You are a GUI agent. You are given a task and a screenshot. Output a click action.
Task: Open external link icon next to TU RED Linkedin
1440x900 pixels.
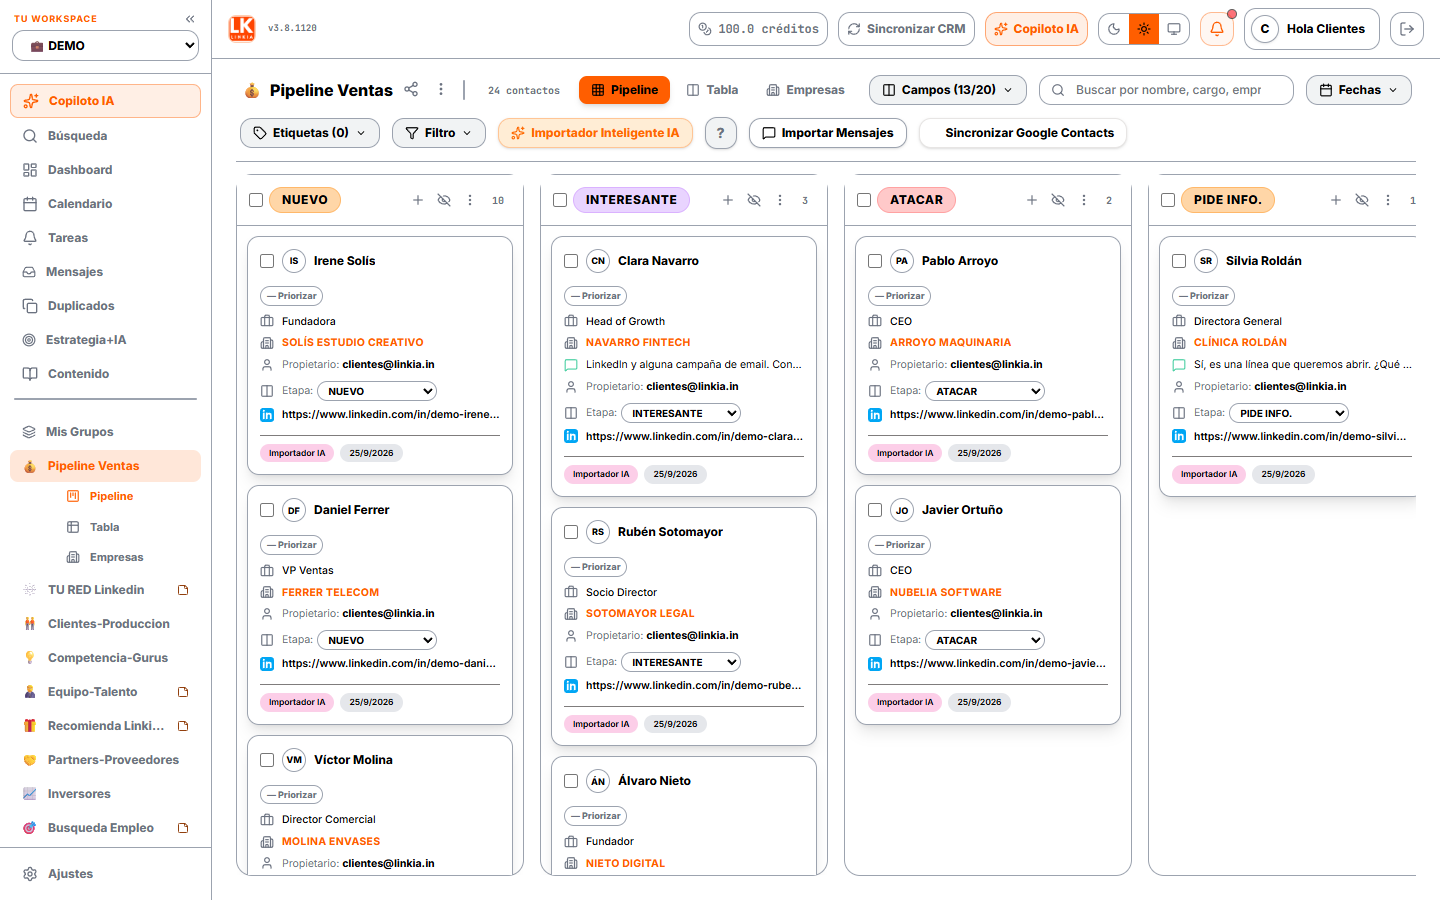[183, 590]
